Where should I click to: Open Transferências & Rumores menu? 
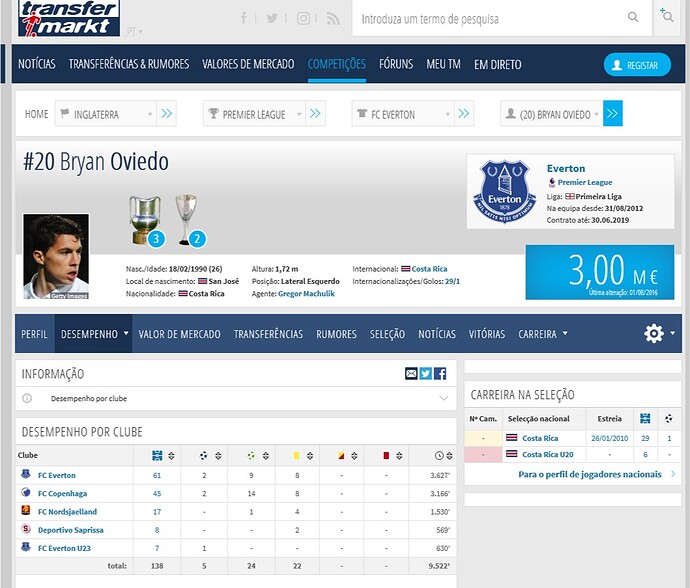coord(129,64)
